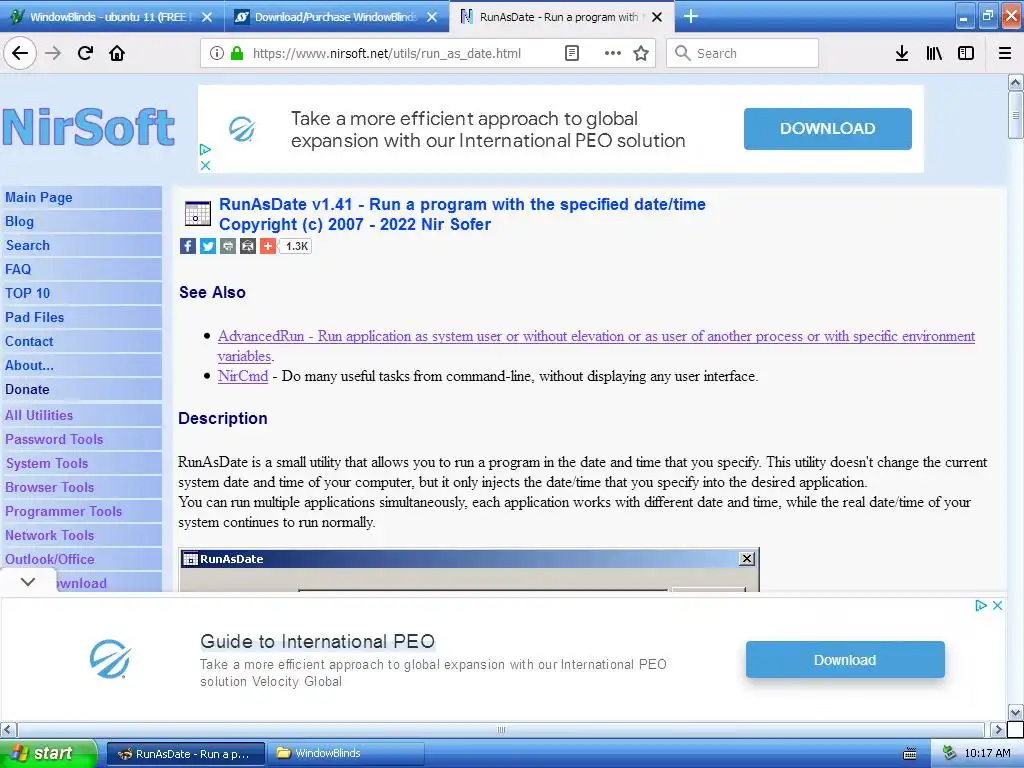The height and width of the screenshot is (768, 1024).
Task: Close the RunAsDate tab
Action: point(658,17)
